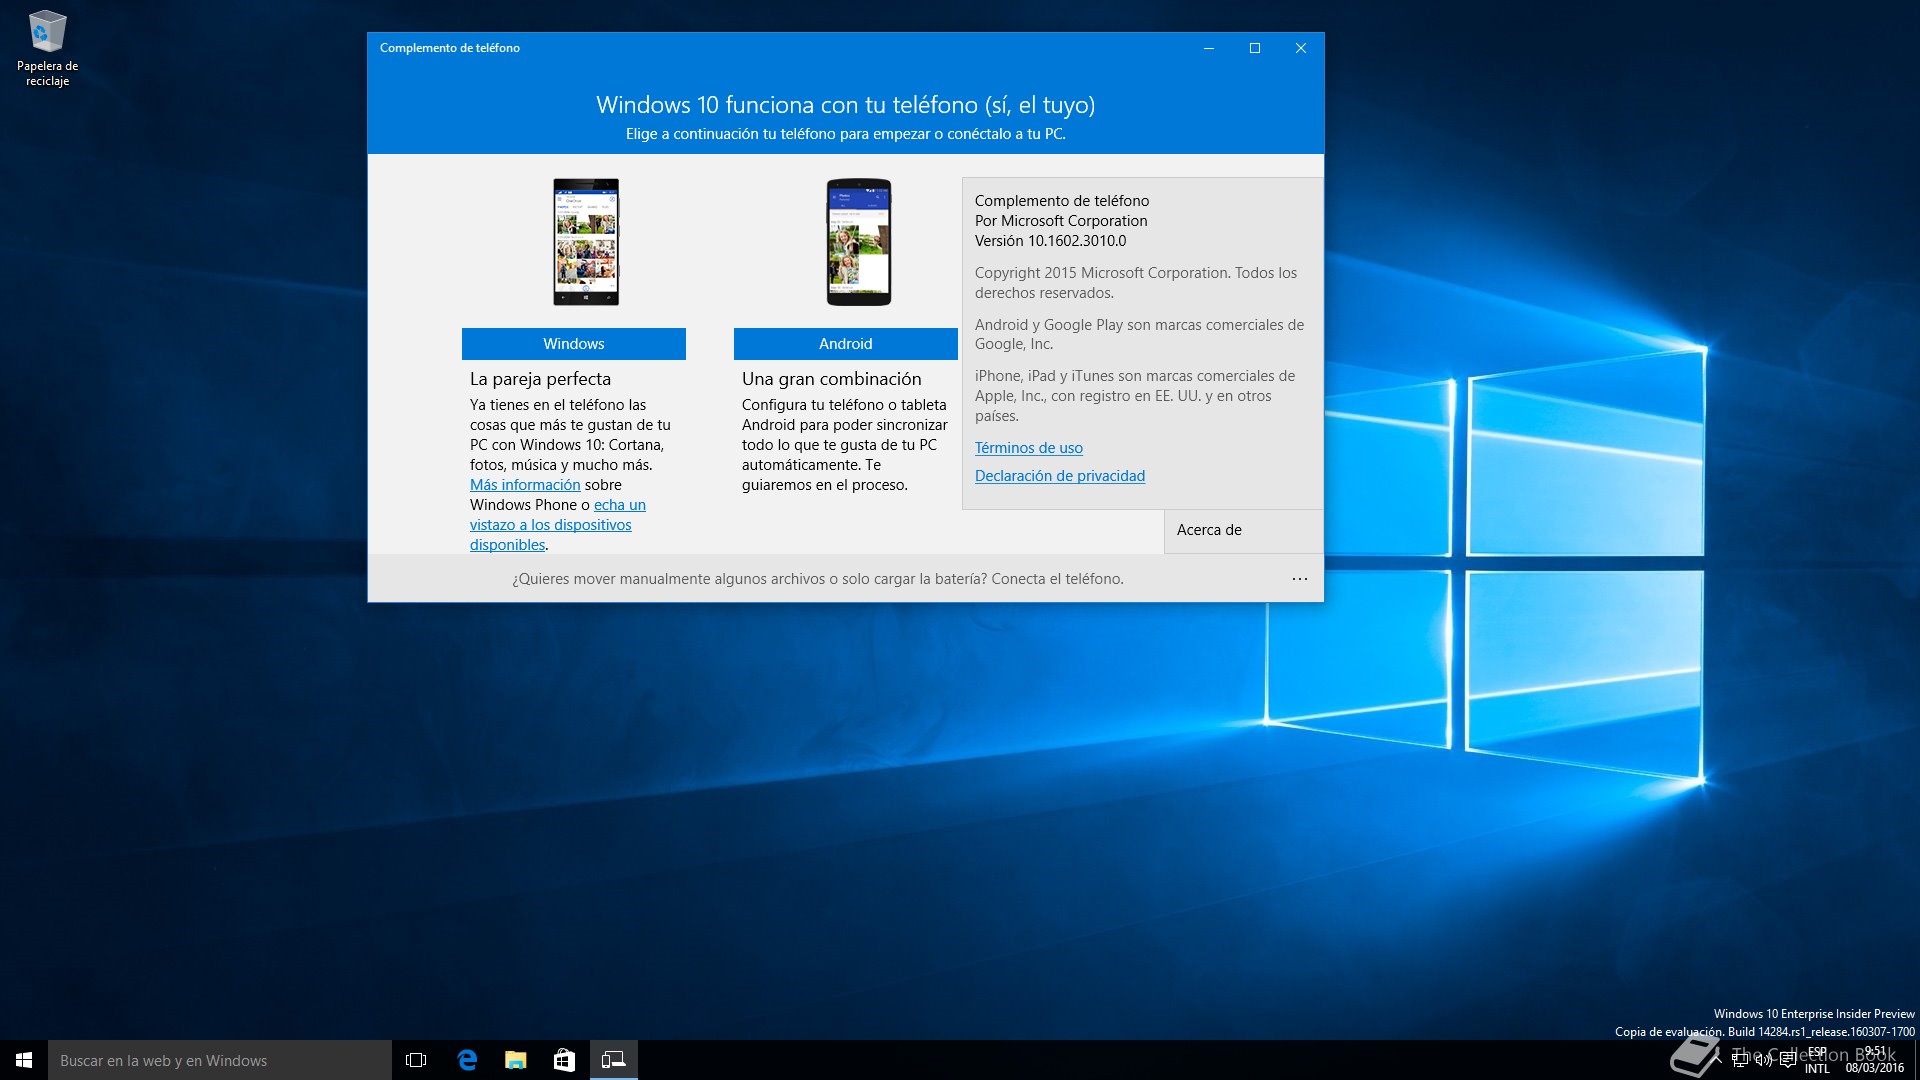Viewport: 1920px width, 1080px height.
Task: Choose Acerca de menu entry
Action: point(1244,531)
